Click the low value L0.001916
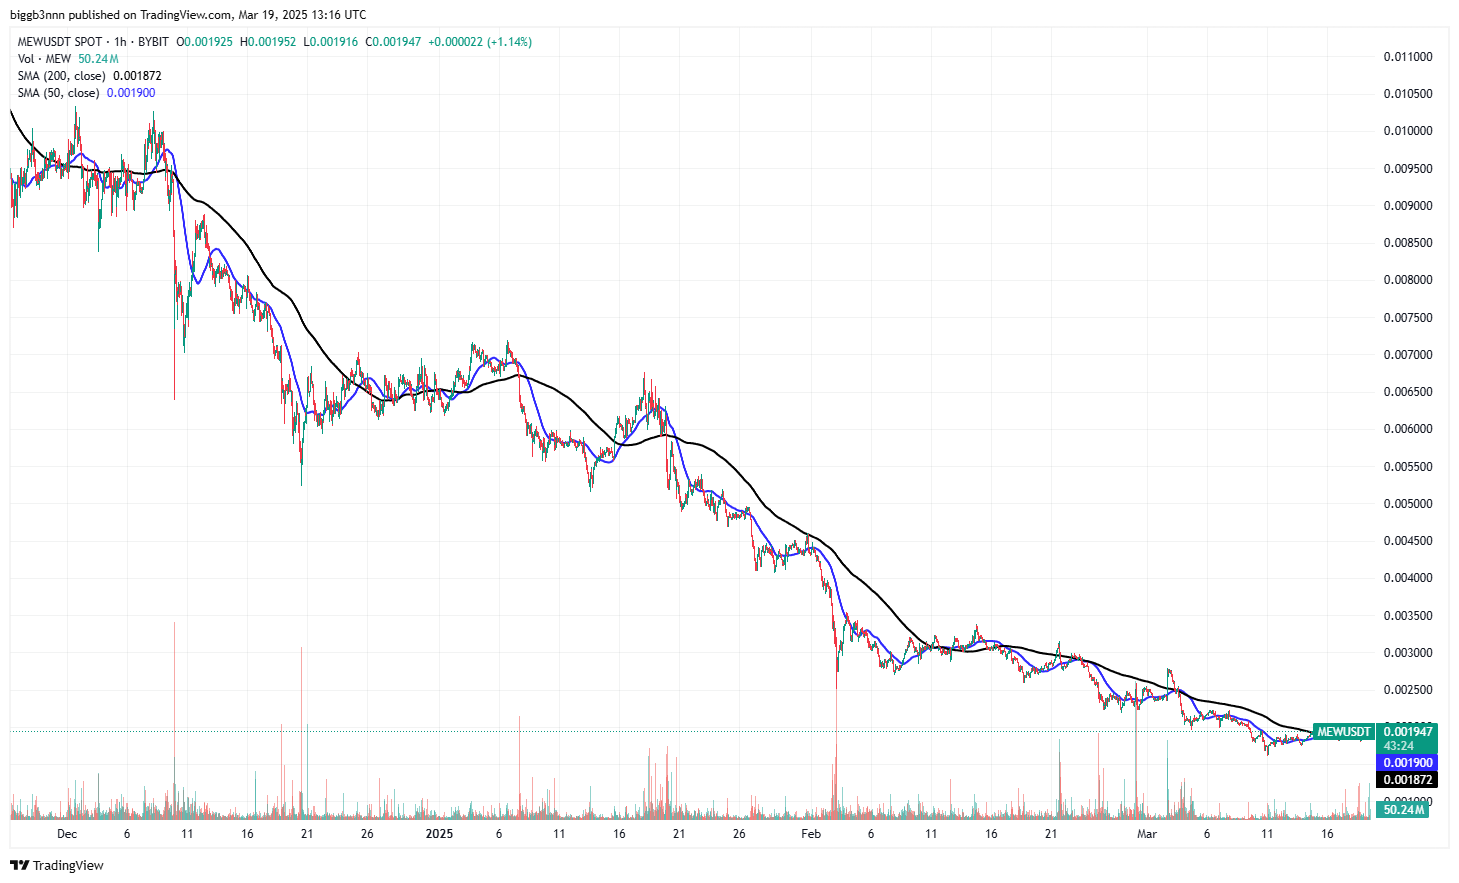Viewport: 1459px width, 883px height. coord(330,42)
